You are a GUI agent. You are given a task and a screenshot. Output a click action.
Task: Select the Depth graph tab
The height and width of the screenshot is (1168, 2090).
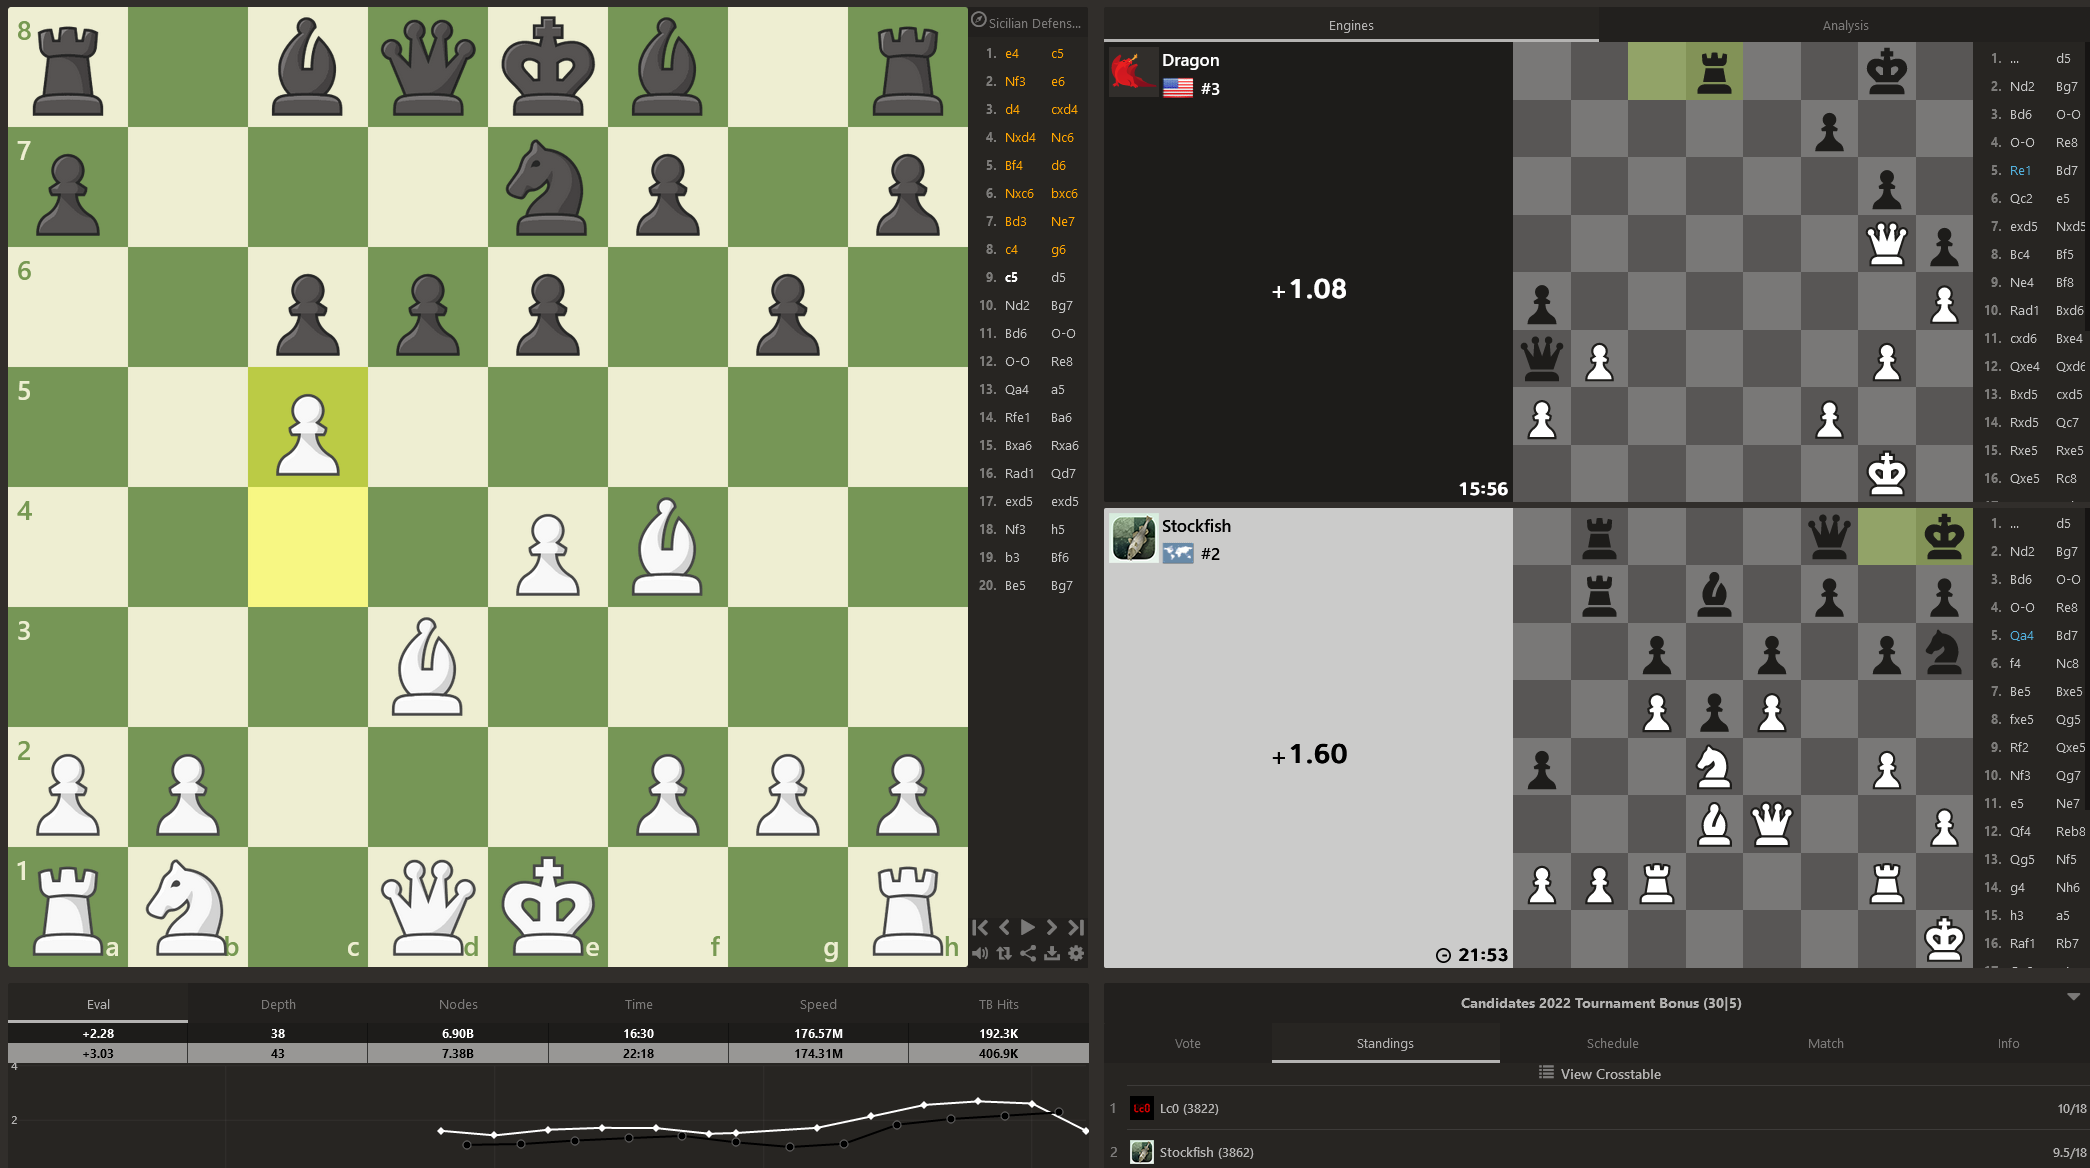tap(278, 1004)
